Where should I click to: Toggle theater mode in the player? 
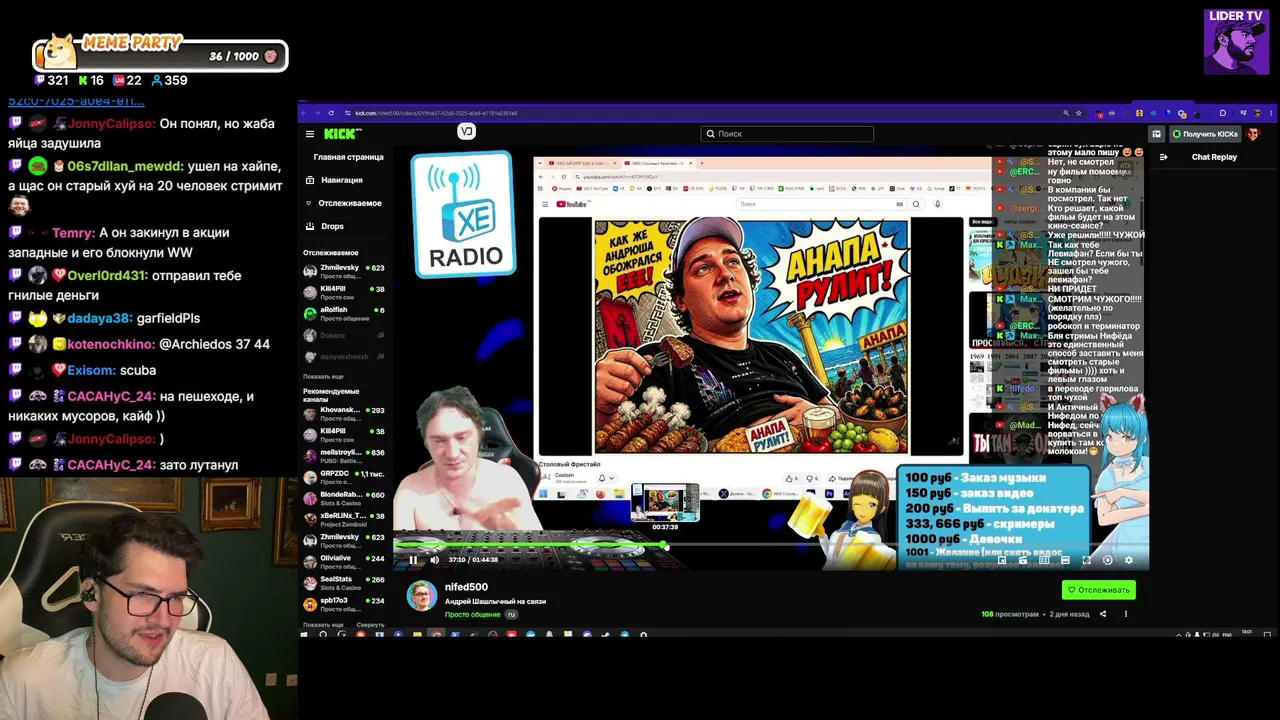(1065, 560)
